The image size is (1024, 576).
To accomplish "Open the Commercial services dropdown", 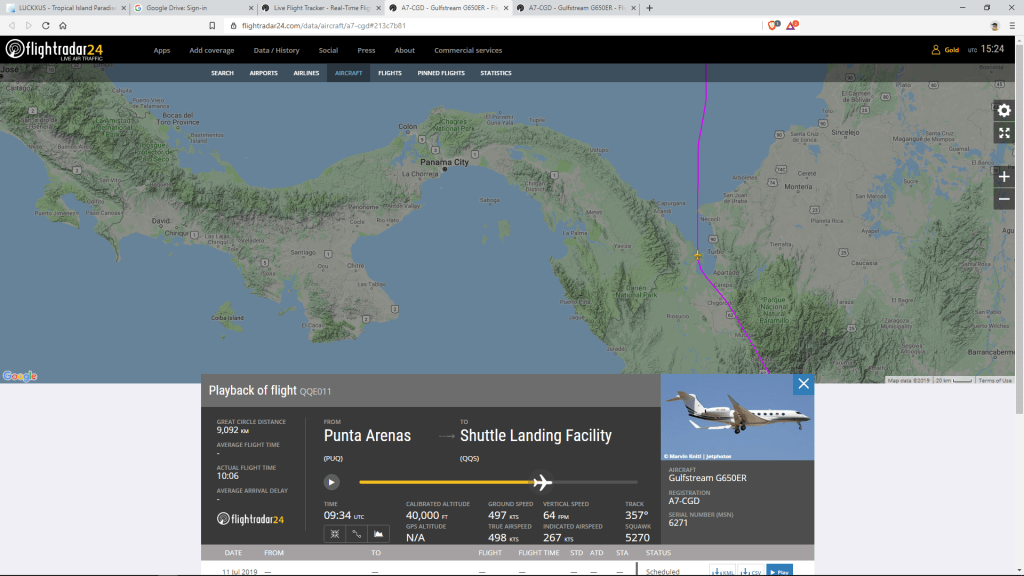I will (468, 50).
